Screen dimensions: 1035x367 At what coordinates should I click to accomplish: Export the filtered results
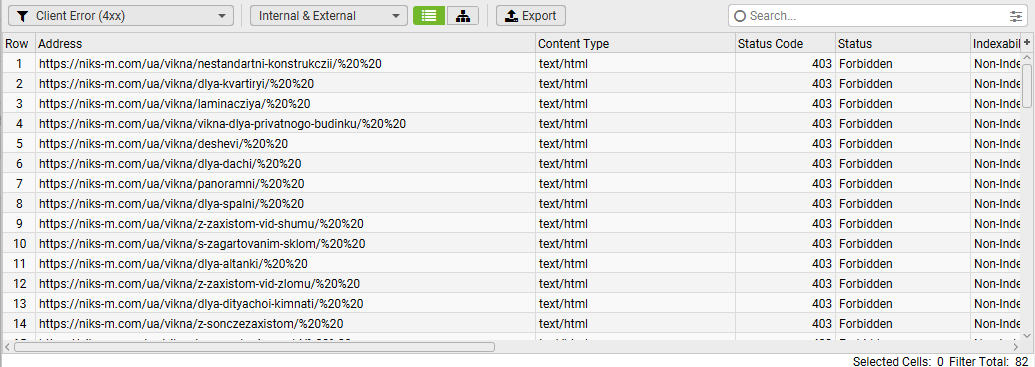(x=531, y=16)
